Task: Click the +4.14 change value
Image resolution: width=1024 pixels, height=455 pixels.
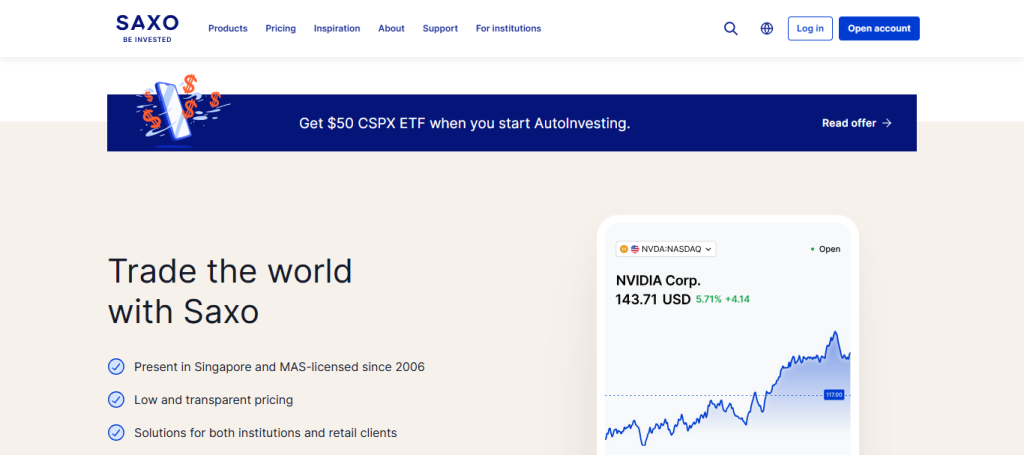Action: click(737, 300)
